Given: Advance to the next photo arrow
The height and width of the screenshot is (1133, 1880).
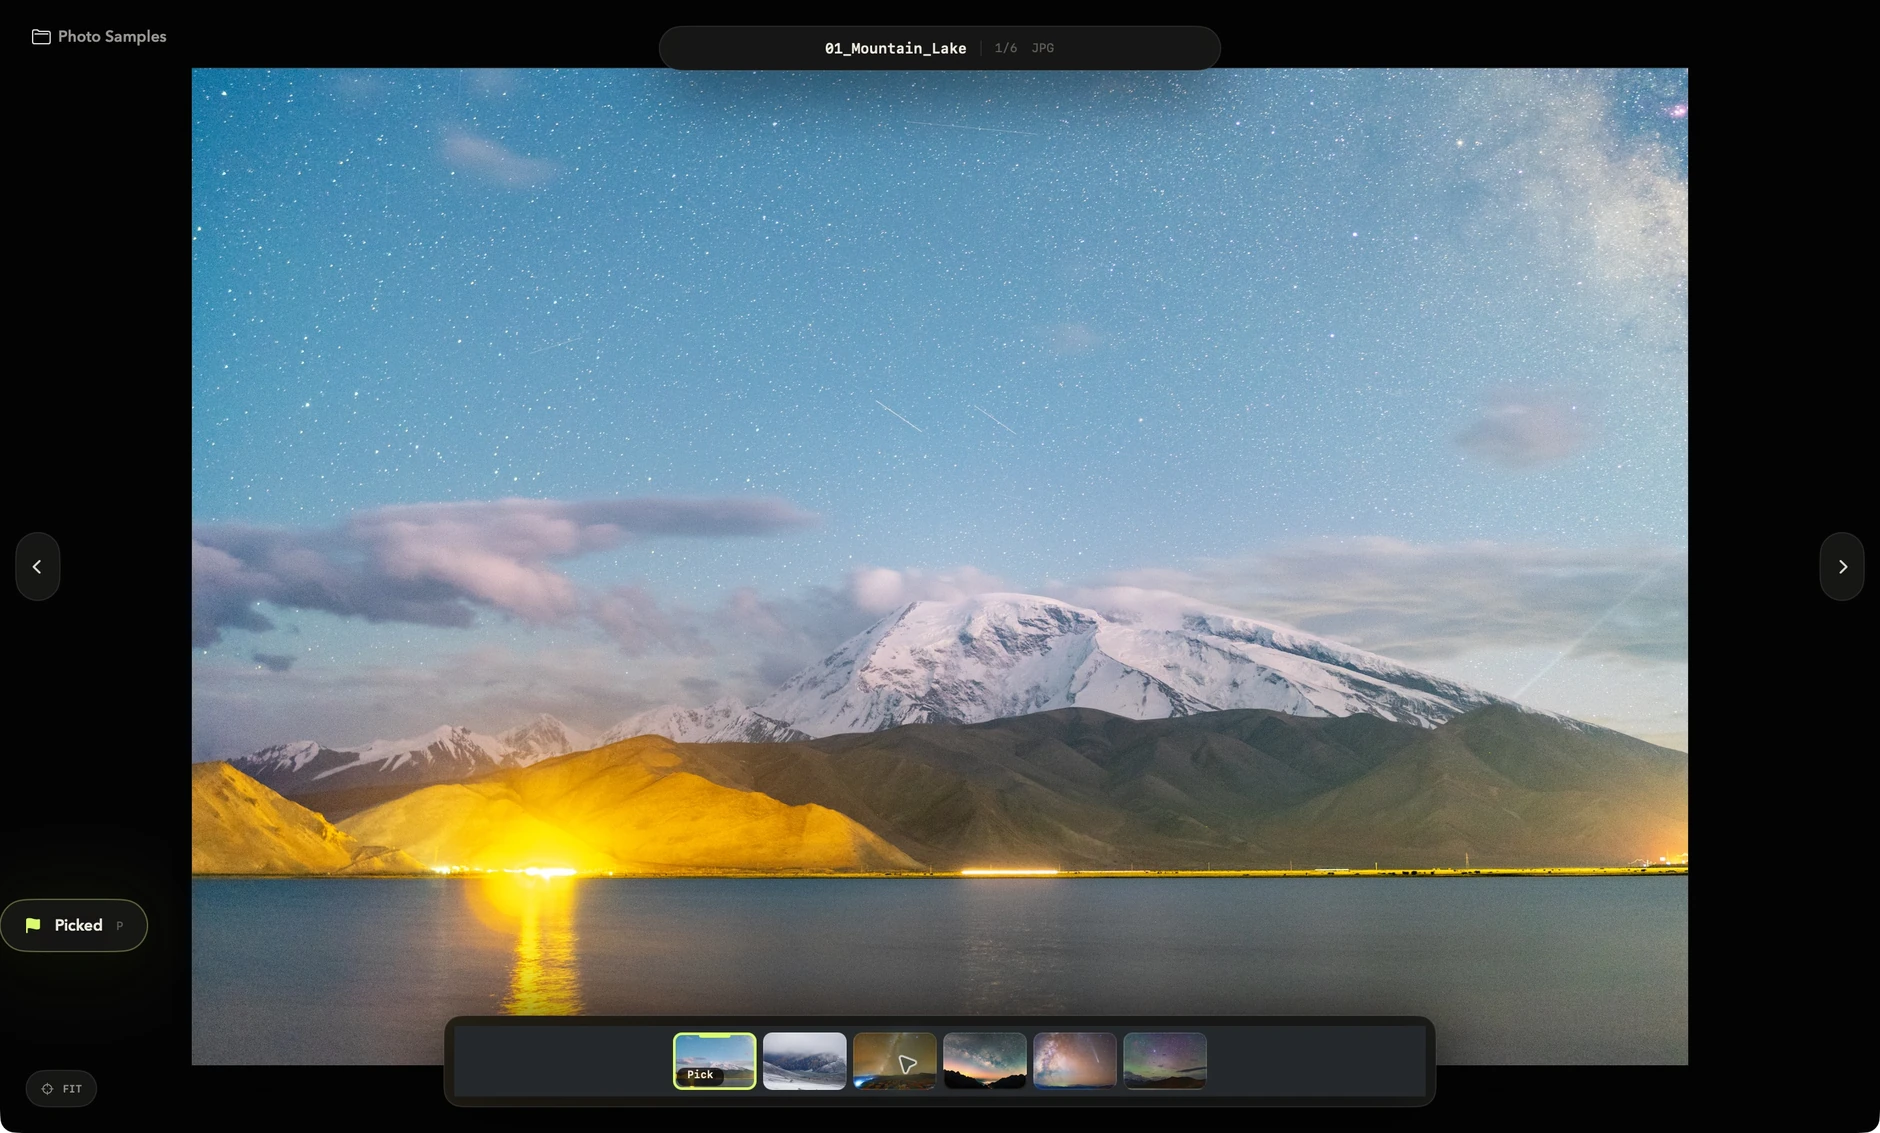Looking at the screenshot, I should click(x=1842, y=566).
